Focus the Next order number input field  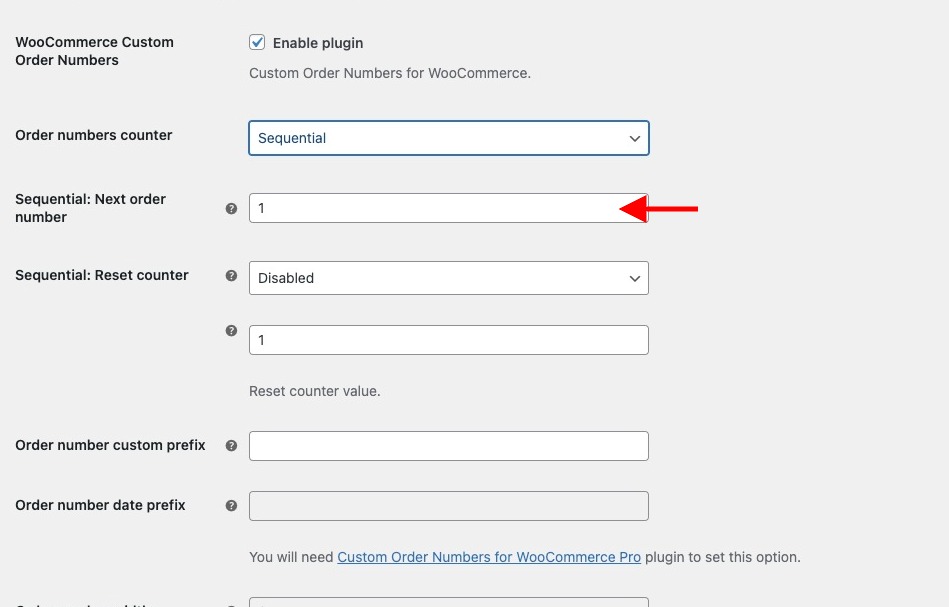click(x=448, y=208)
